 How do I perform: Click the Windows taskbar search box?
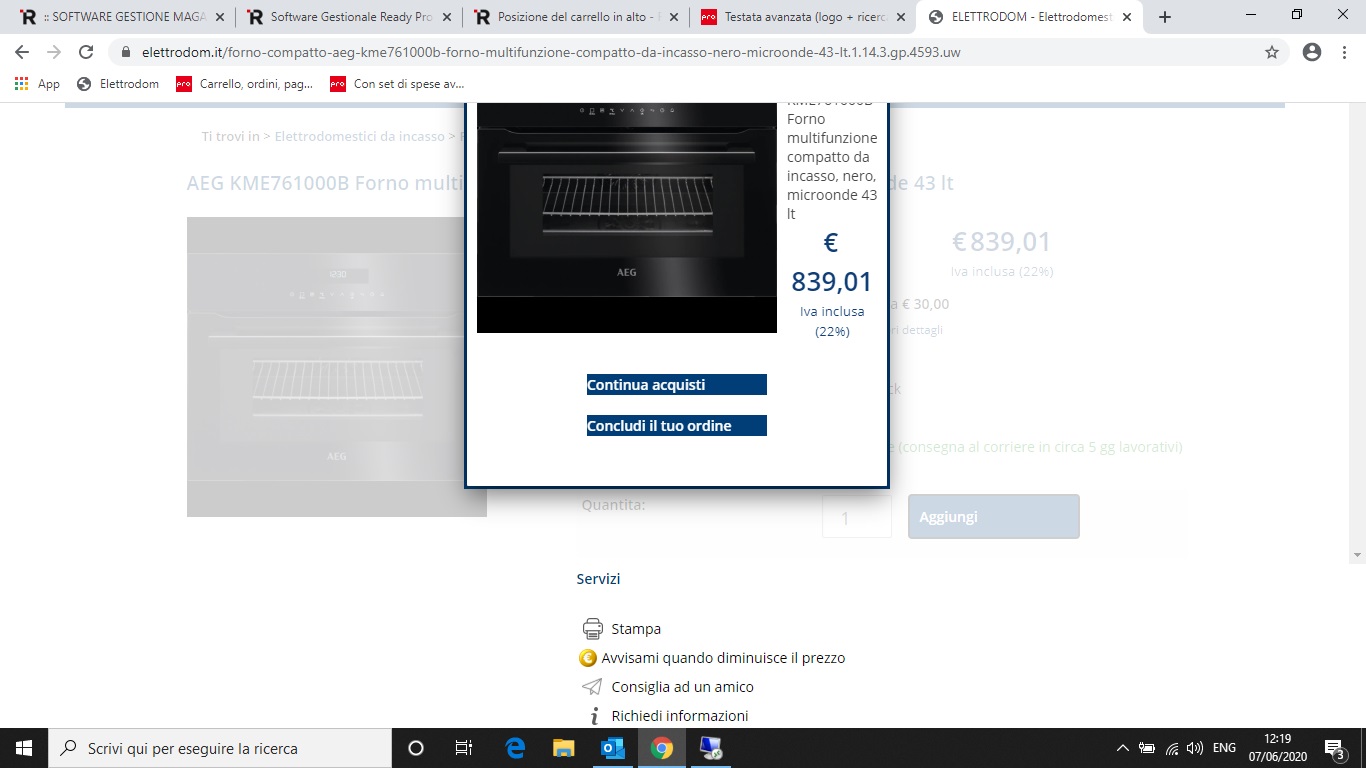click(x=220, y=748)
